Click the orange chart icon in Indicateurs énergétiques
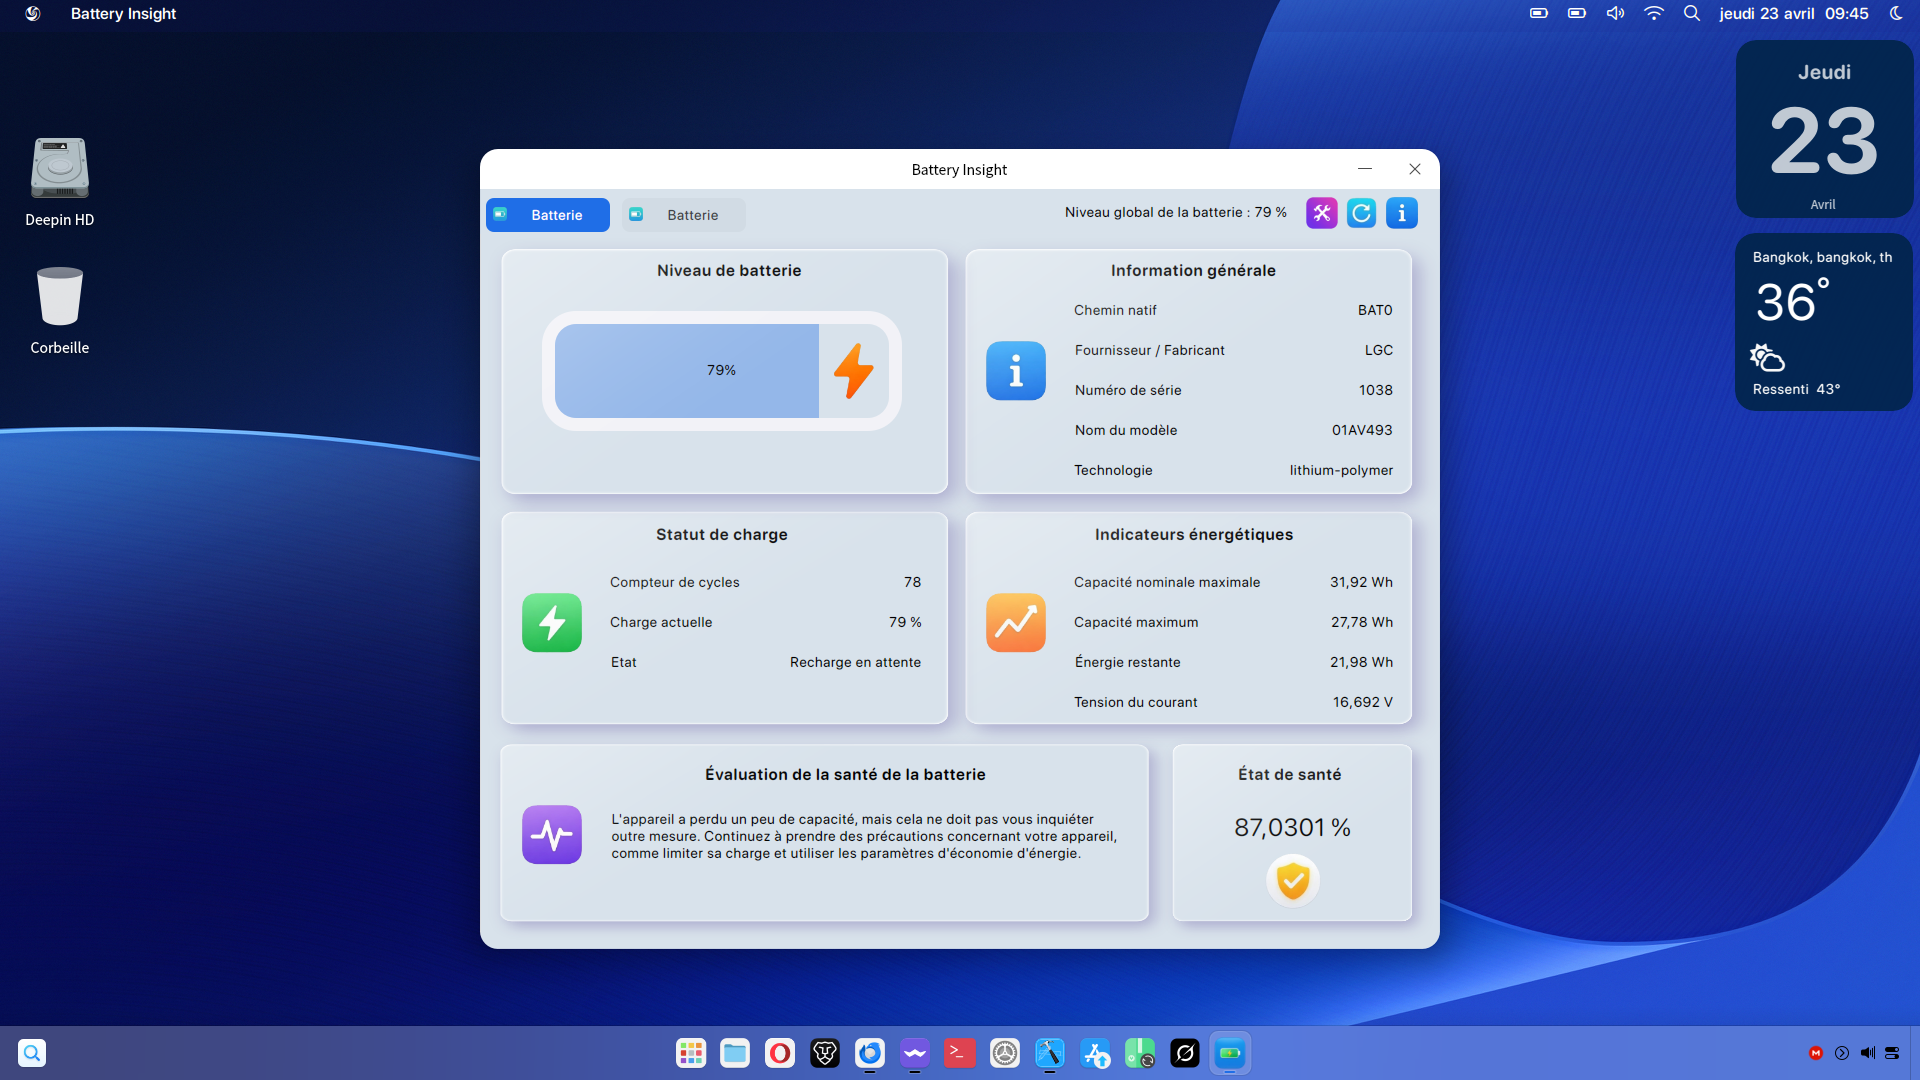Screen dimensions: 1920x1080 click(1016, 623)
